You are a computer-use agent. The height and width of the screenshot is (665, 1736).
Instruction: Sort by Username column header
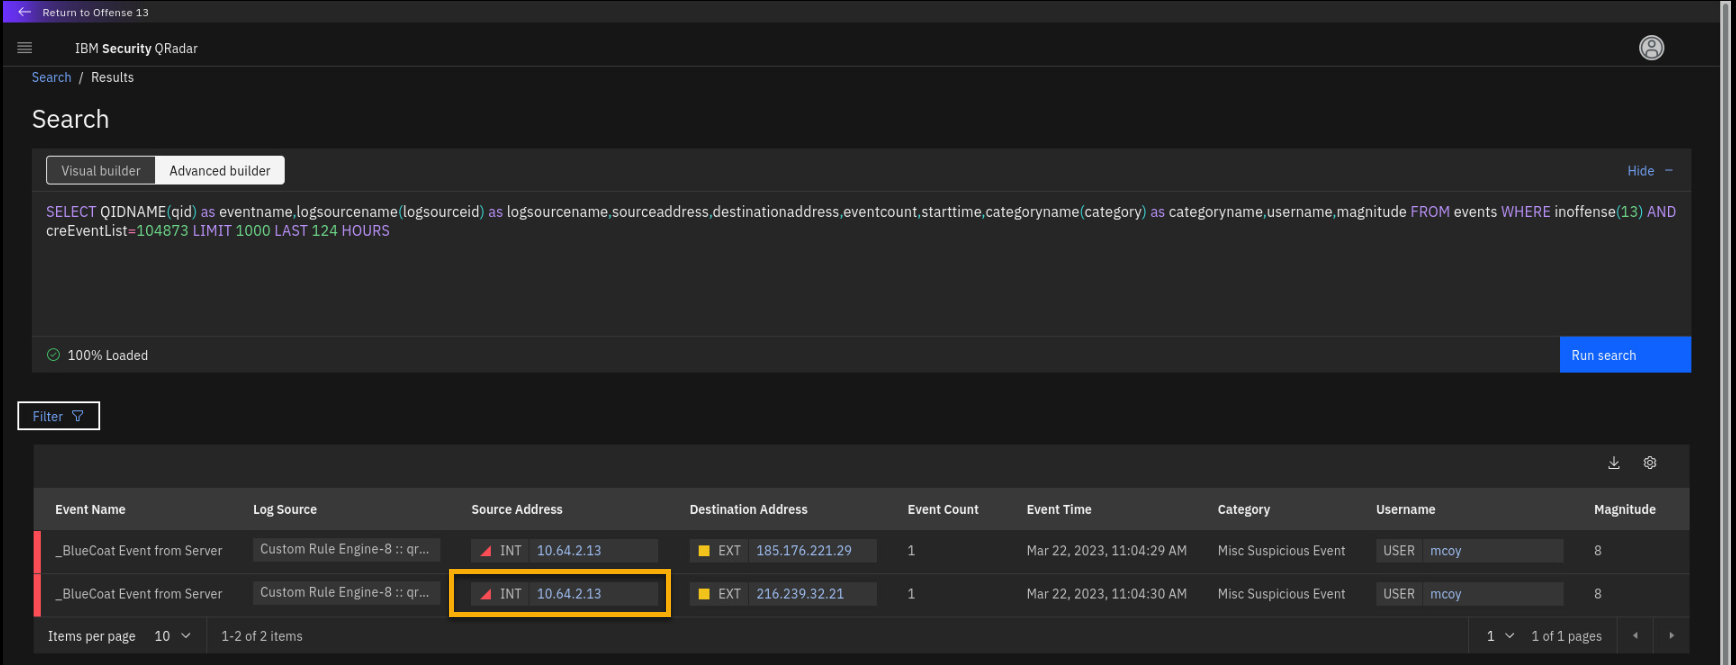tap(1405, 509)
